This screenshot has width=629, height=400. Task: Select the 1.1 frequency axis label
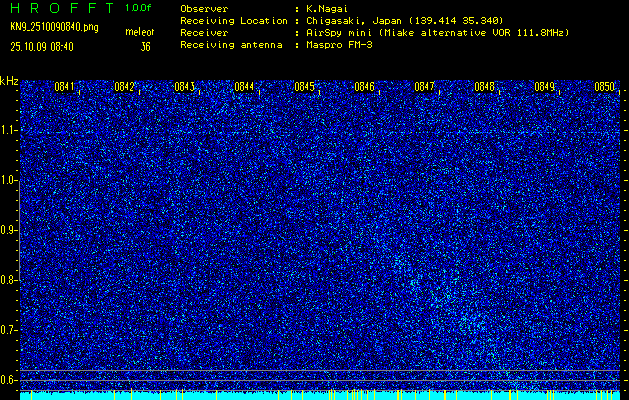[10, 130]
